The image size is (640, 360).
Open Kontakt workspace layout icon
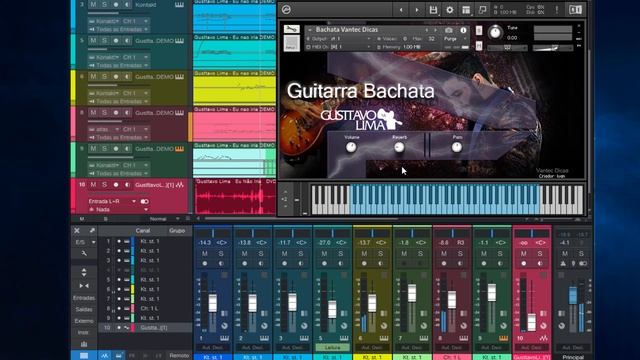click(466, 10)
